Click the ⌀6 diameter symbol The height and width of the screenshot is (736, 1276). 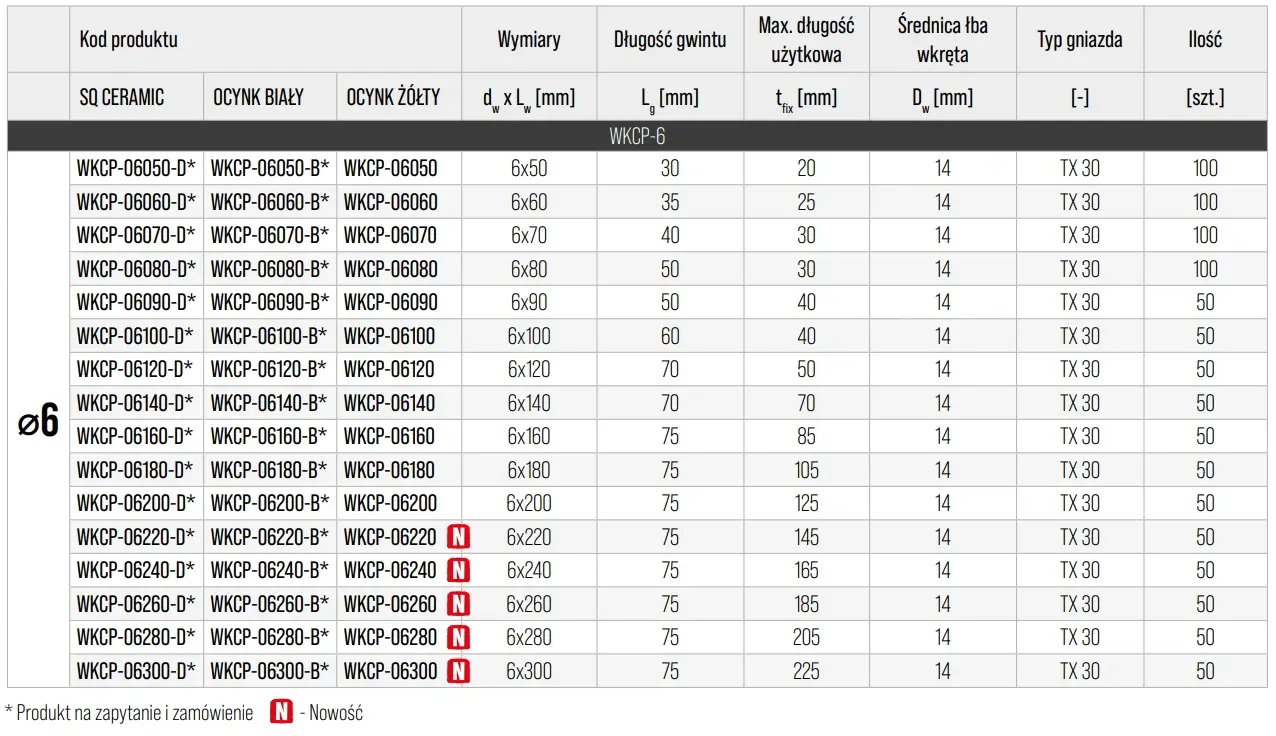click(38, 422)
